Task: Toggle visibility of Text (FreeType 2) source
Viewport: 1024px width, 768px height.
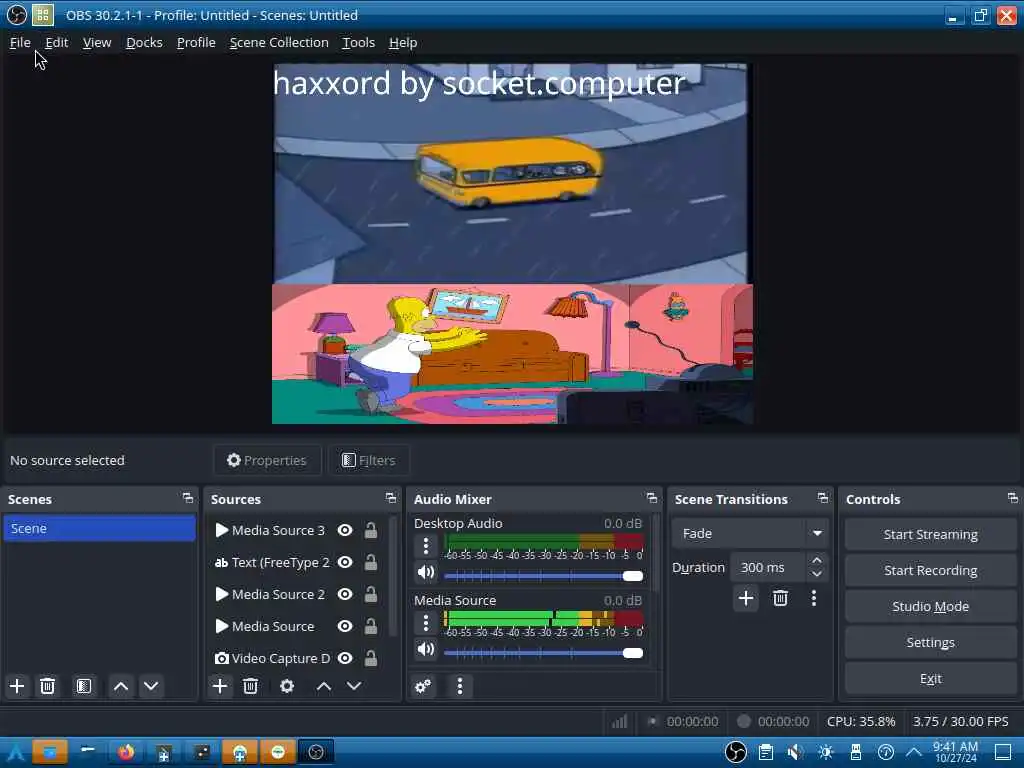Action: pyautogui.click(x=345, y=562)
